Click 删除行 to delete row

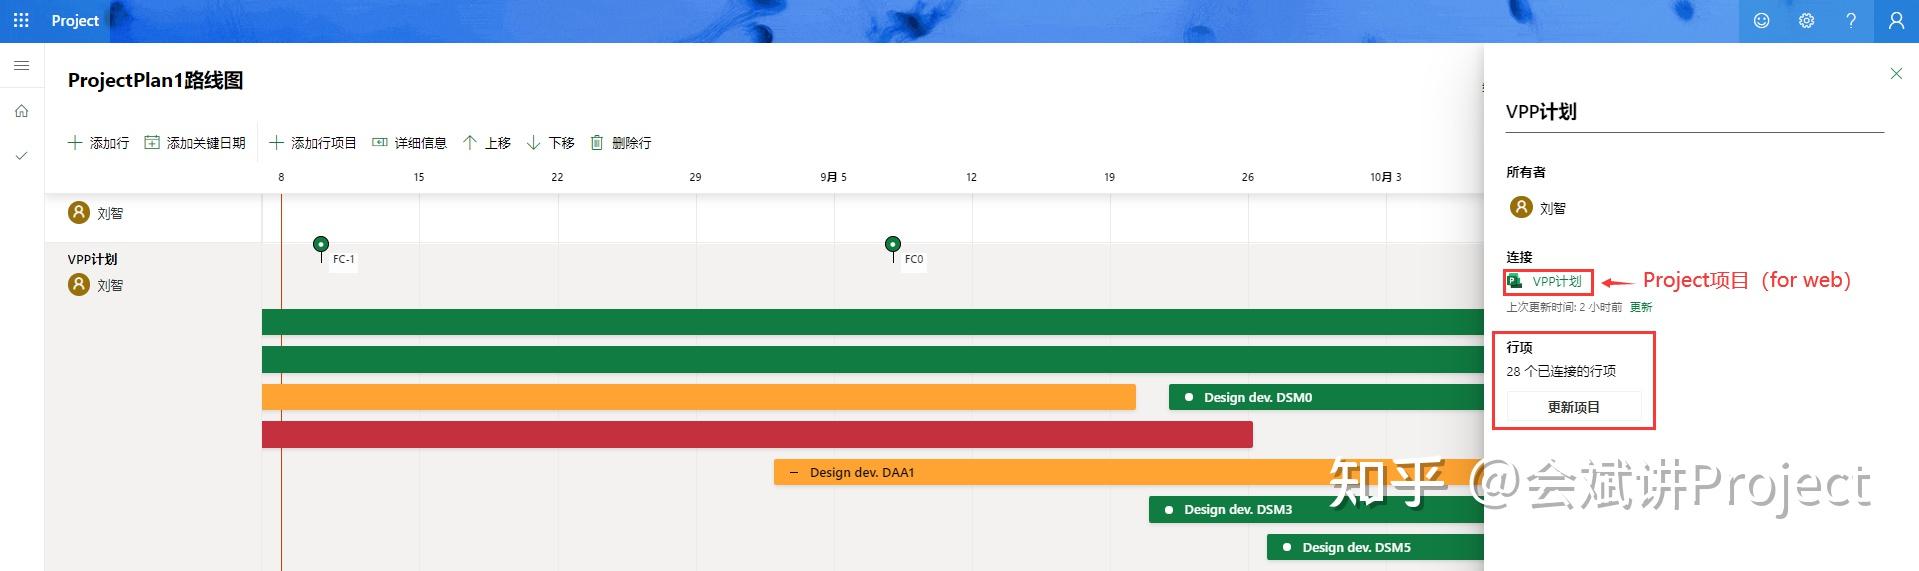coord(621,143)
